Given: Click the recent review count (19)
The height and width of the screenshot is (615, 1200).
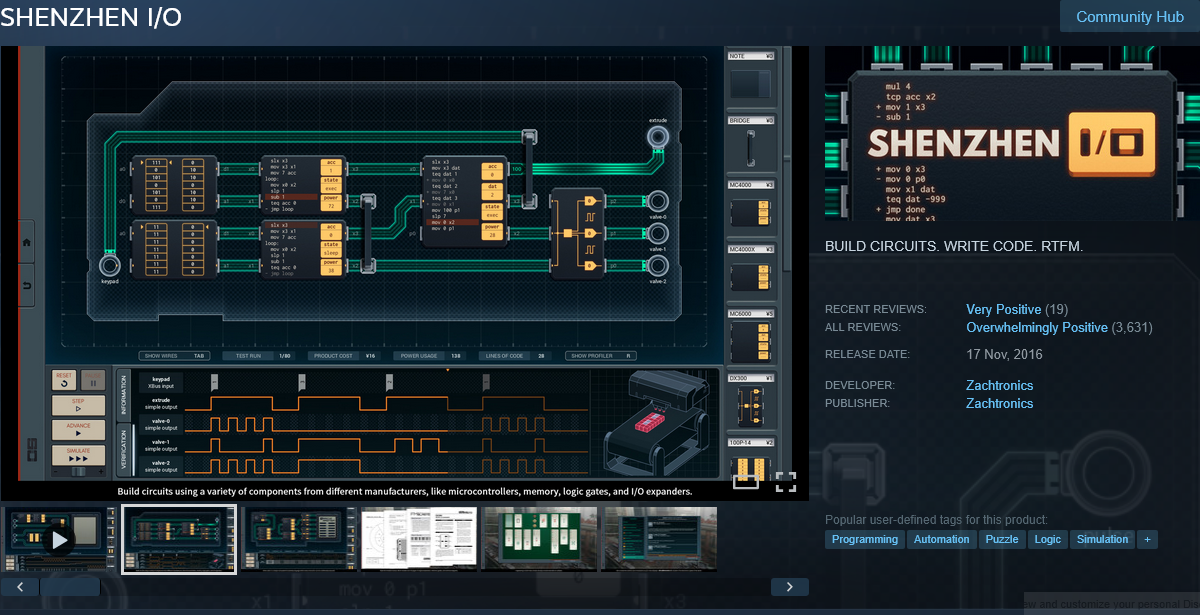Looking at the screenshot, I should 1056,310.
